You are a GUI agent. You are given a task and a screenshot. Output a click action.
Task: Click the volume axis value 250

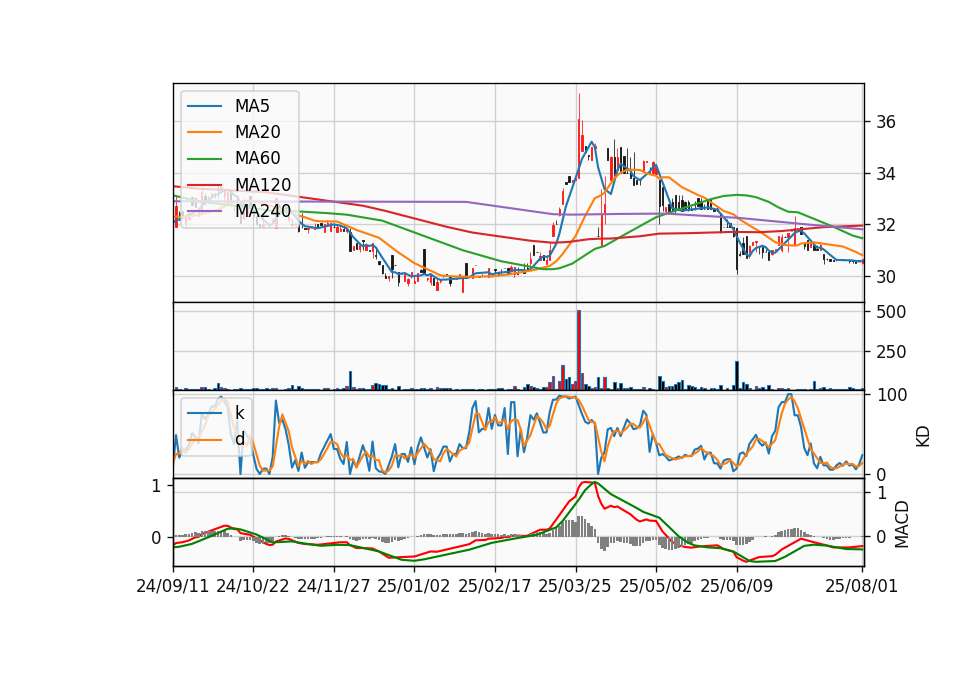click(891, 352)
